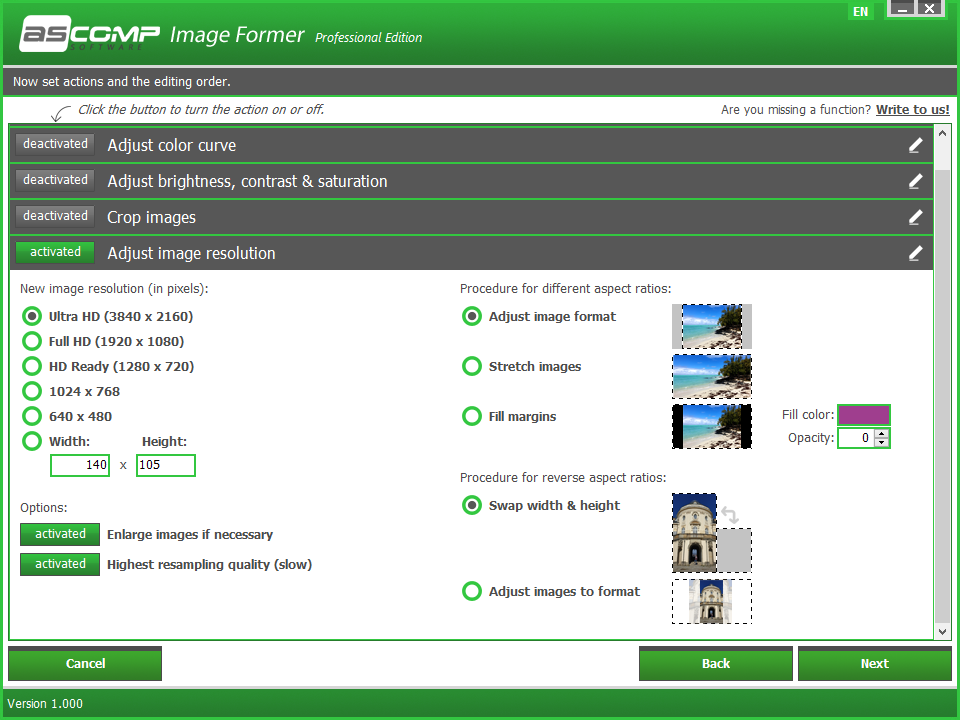This screenshot has width=960, height=720.
Task: Click the Fill margins preview thumbnail
Action: [711, 426]
